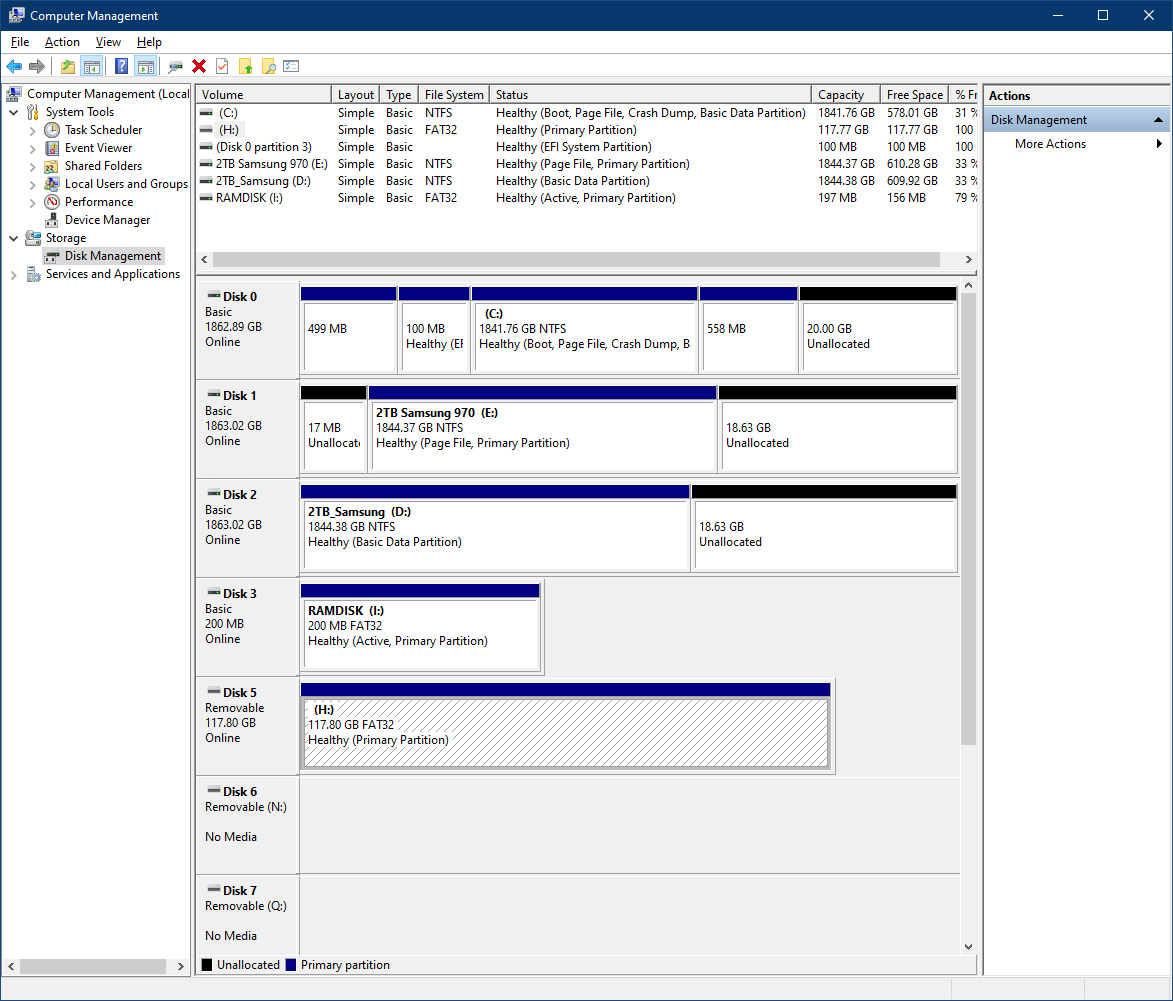This screenshot has height=1001, width=1173.
Task: Click the Rescan/Connect disk toolbar icon
Action: pyautogui.click(x=176, y=66)
